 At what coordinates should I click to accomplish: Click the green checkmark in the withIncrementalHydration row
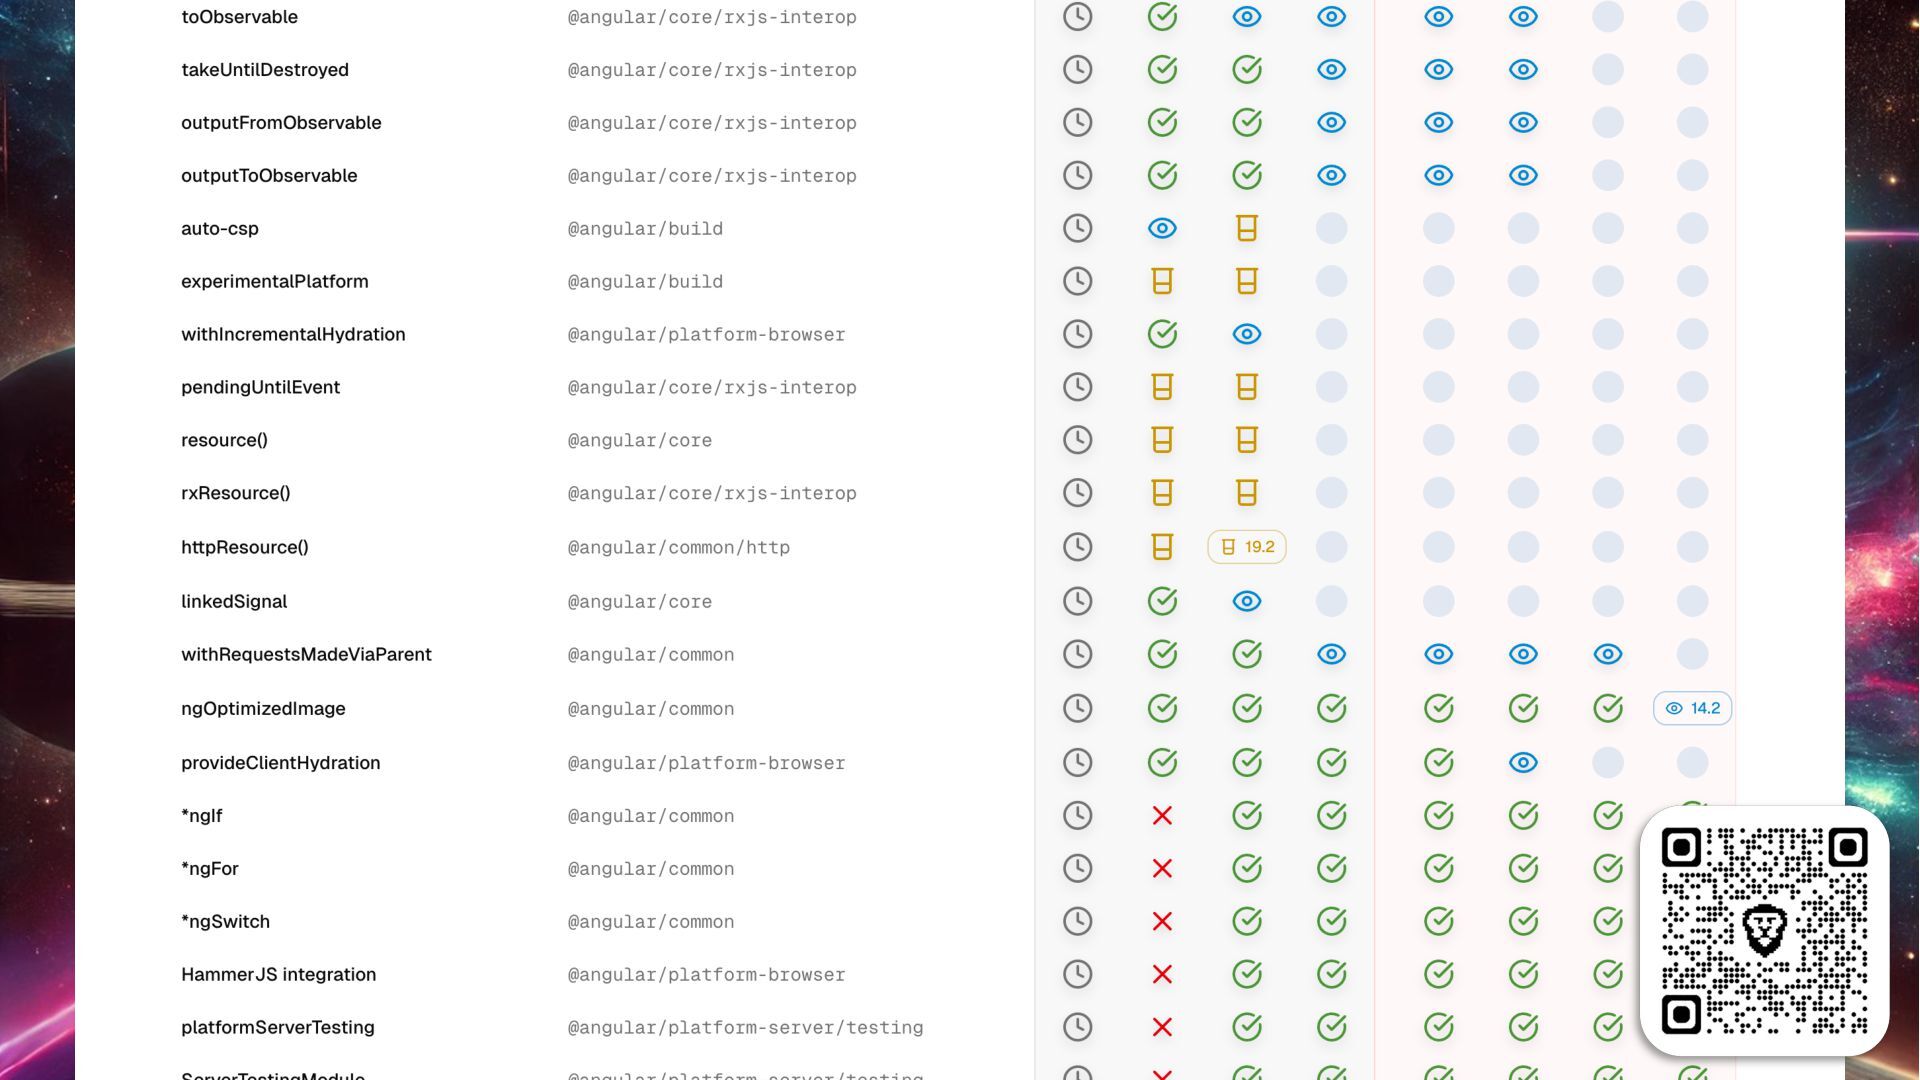pos(1162,334)
